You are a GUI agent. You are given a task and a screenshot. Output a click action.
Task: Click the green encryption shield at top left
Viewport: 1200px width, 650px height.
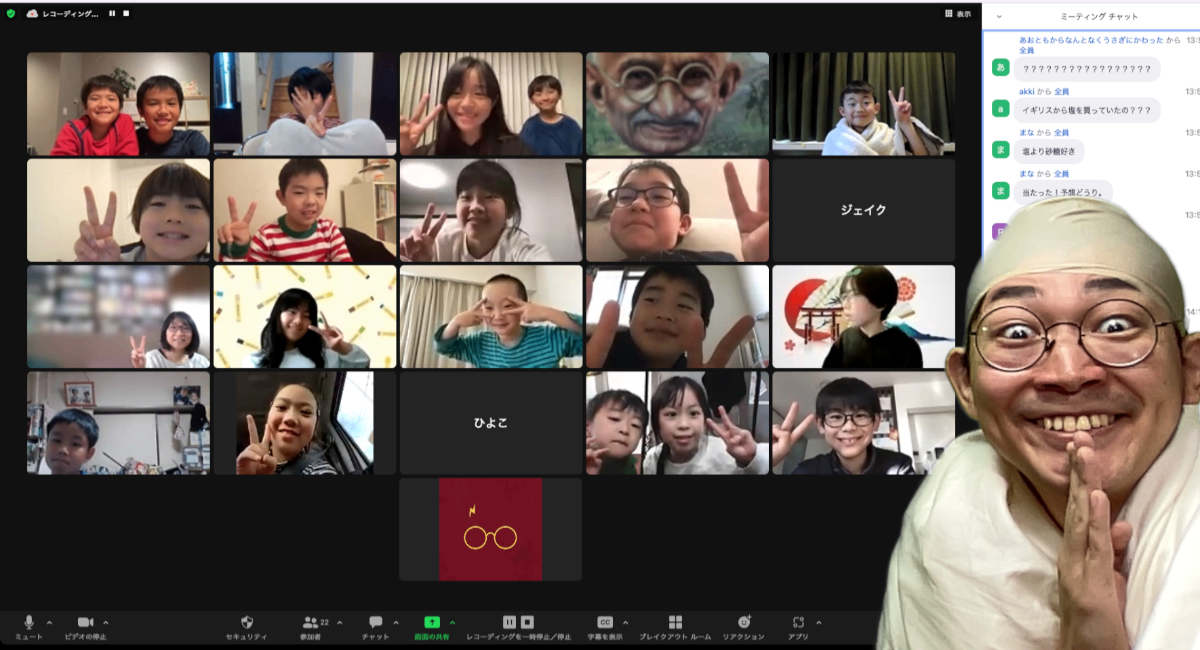coord(11,14)
